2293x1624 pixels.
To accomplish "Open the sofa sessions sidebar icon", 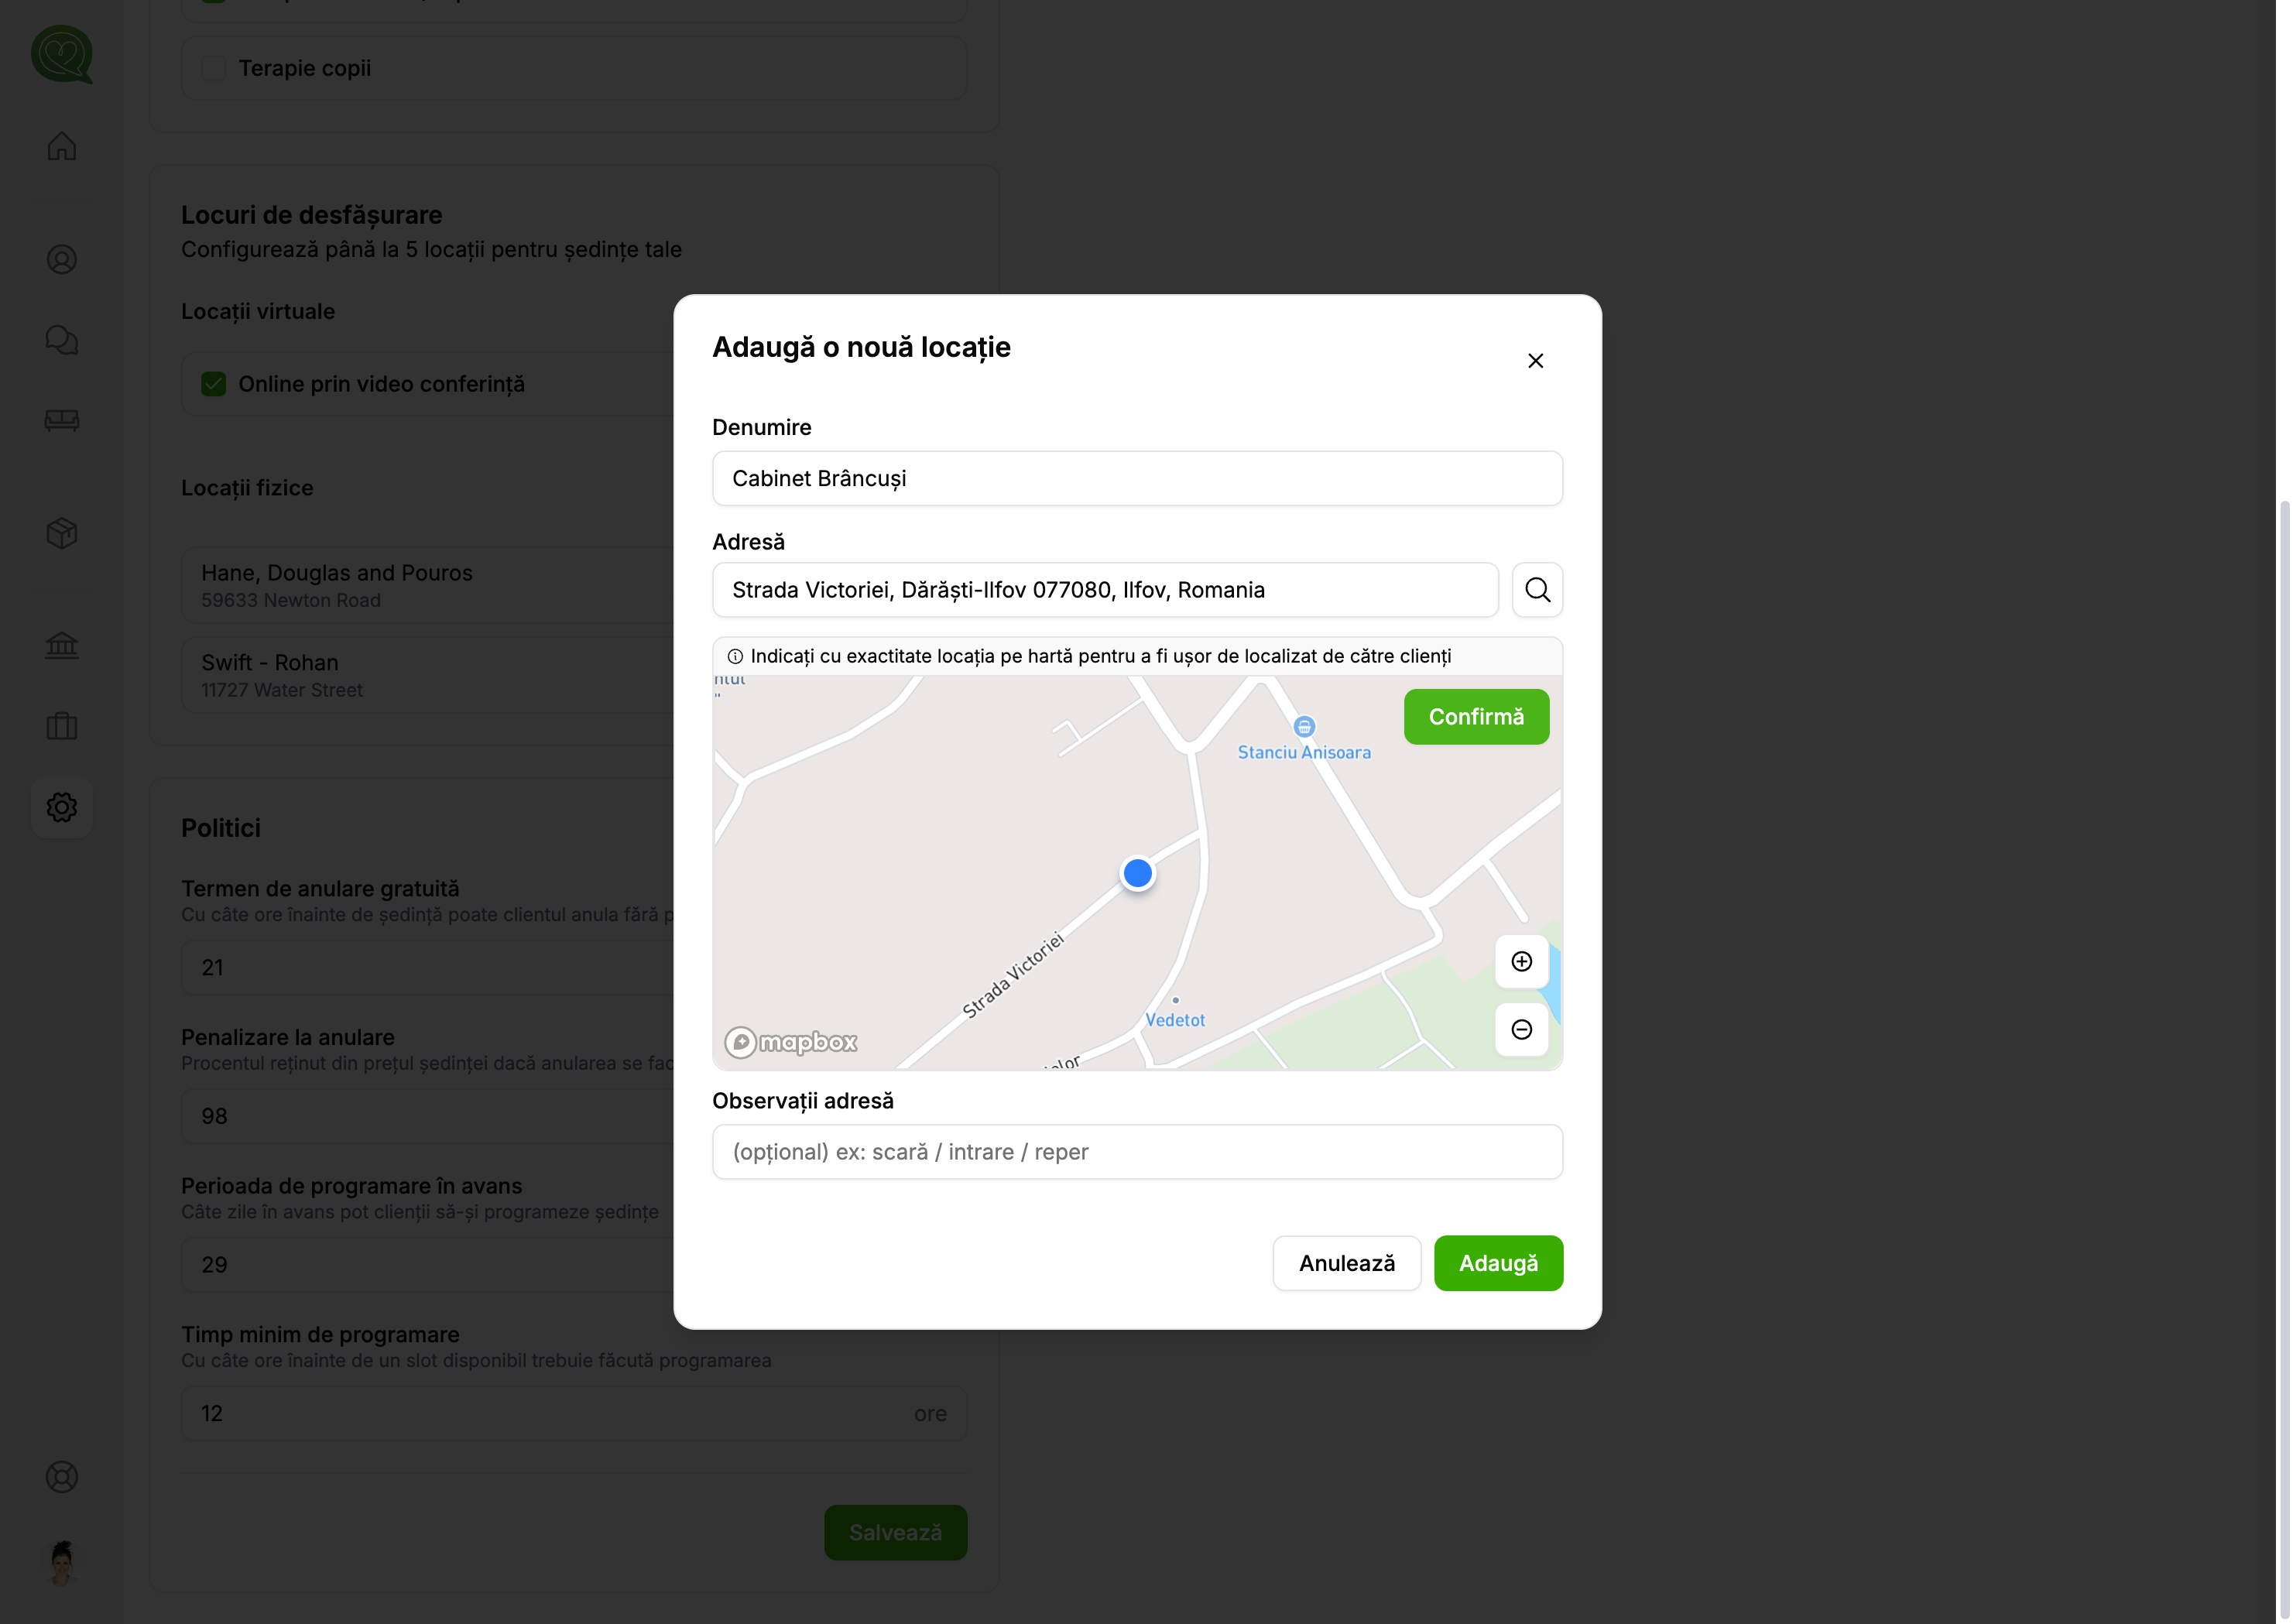I will point(62,420).
